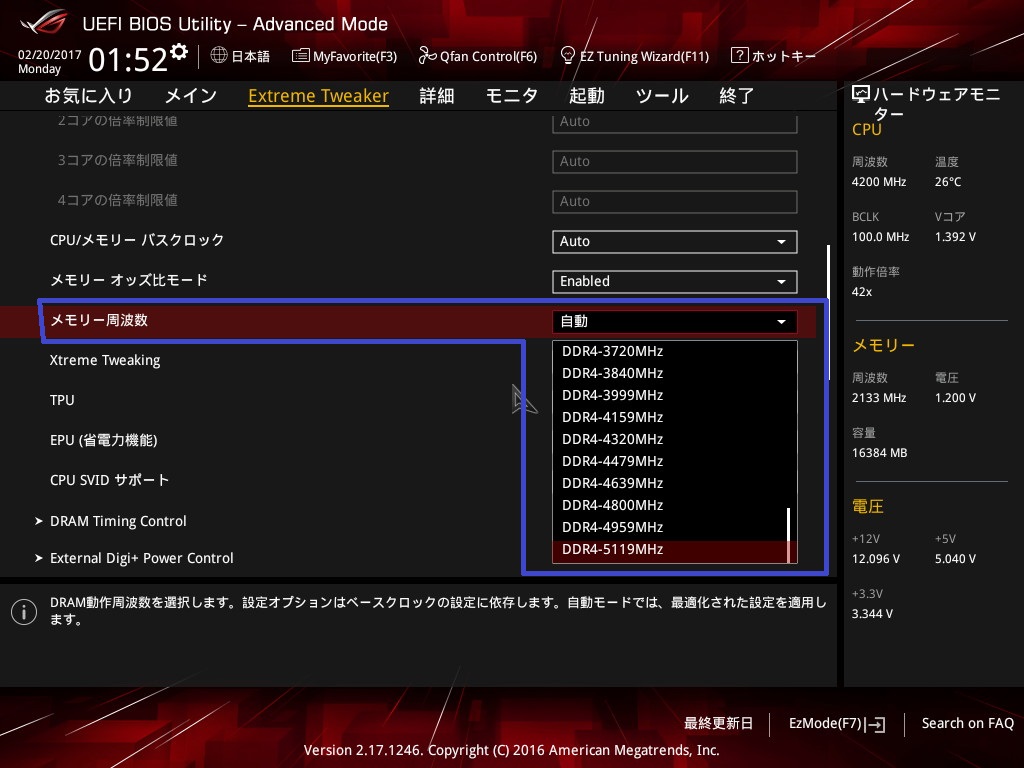This screenshot has width=1024, height=768.
Task: Open the 終了 tab
Action: coord(737,96)
